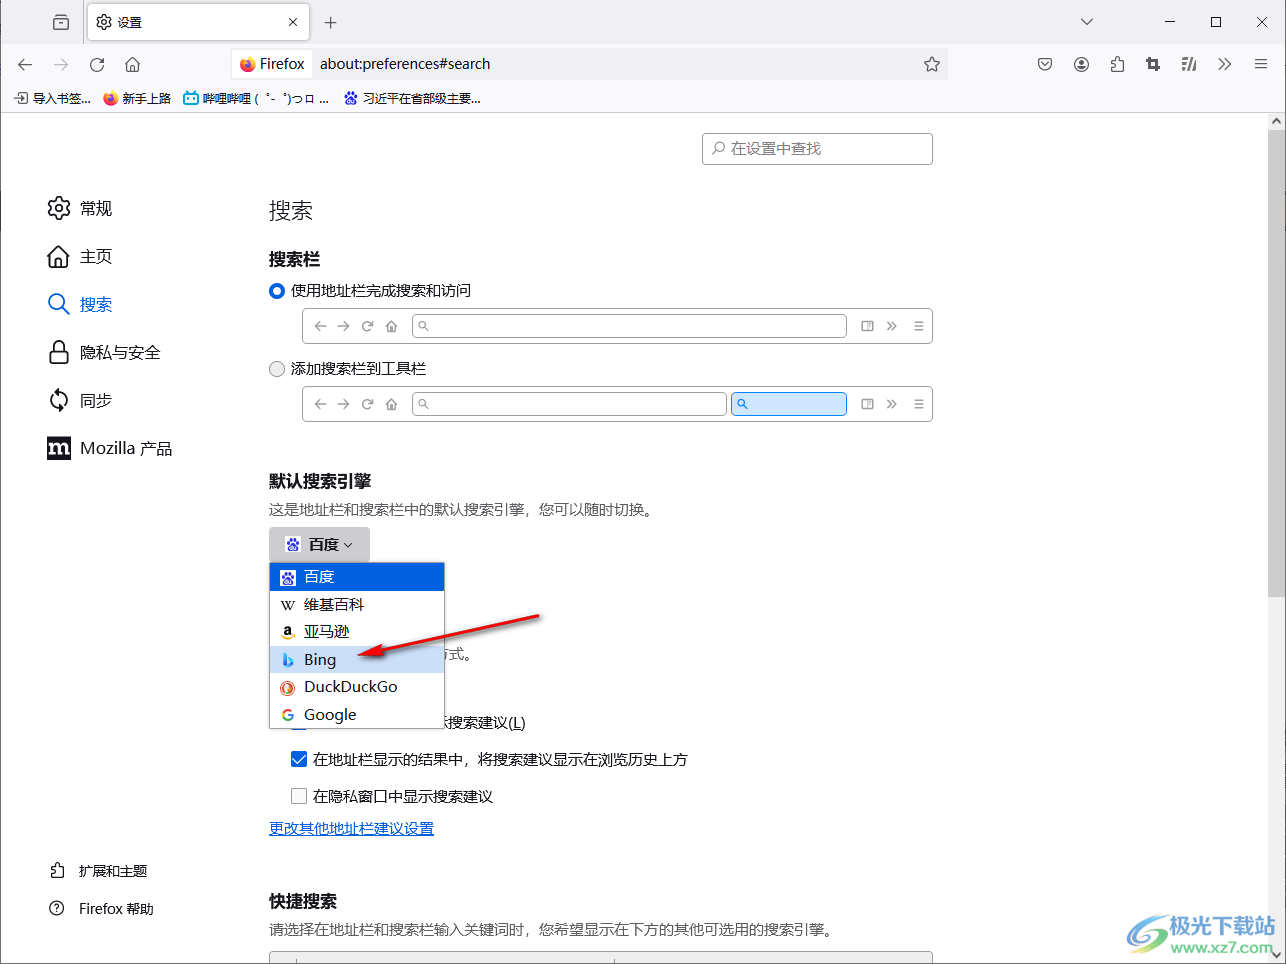Open the extensions puzzle icon
1286x964 pixels.
click(1117, 64)
